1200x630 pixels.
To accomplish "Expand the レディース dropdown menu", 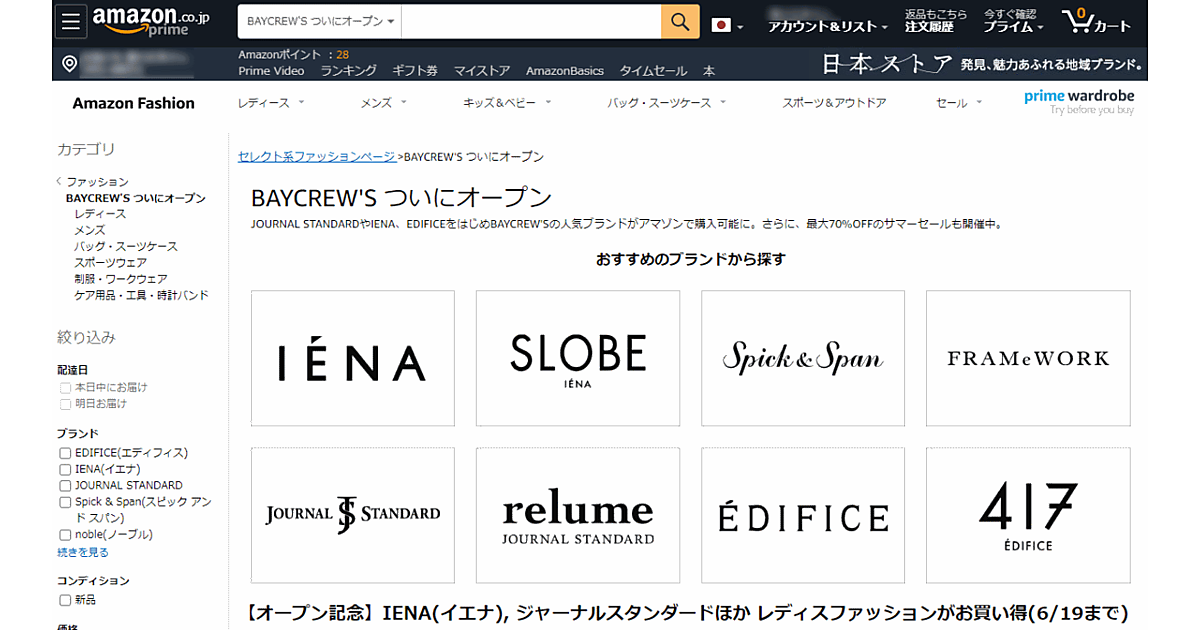I will coord(270,103).
